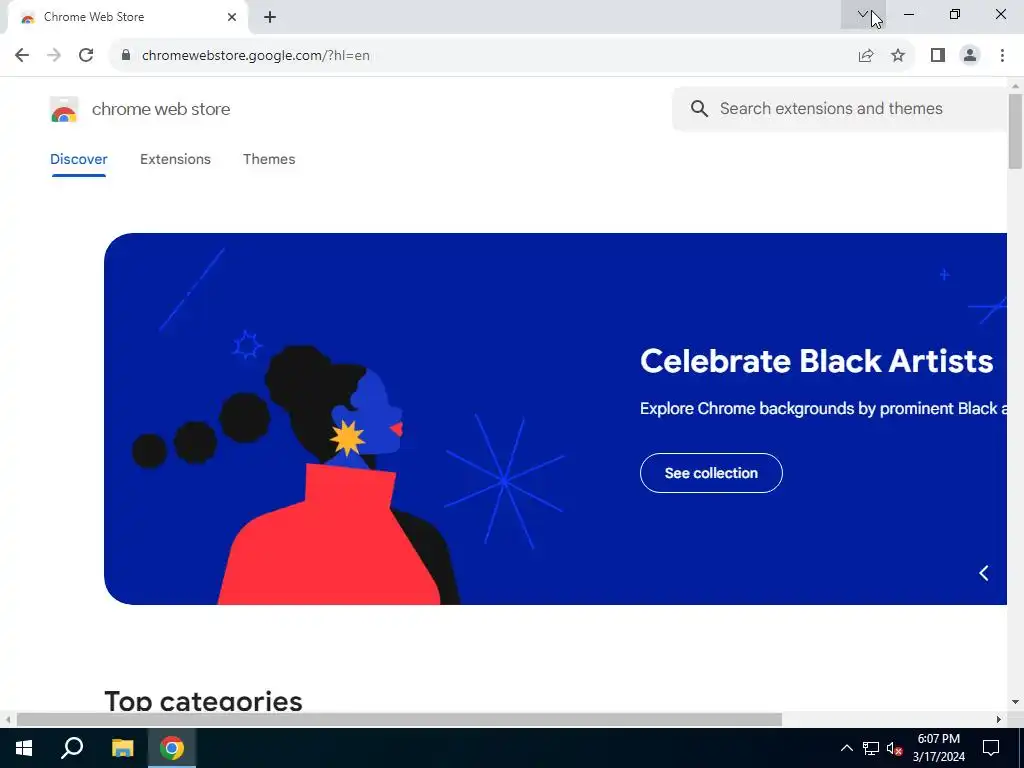Select the Discover tab
1024x768 pixels.
coord(78,159)
